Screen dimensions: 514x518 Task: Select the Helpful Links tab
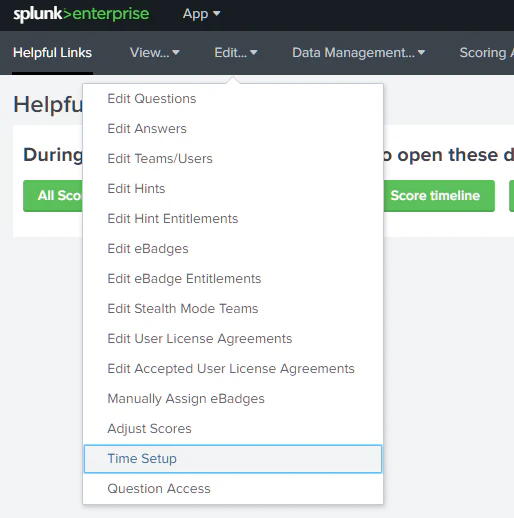click(52, 53)
